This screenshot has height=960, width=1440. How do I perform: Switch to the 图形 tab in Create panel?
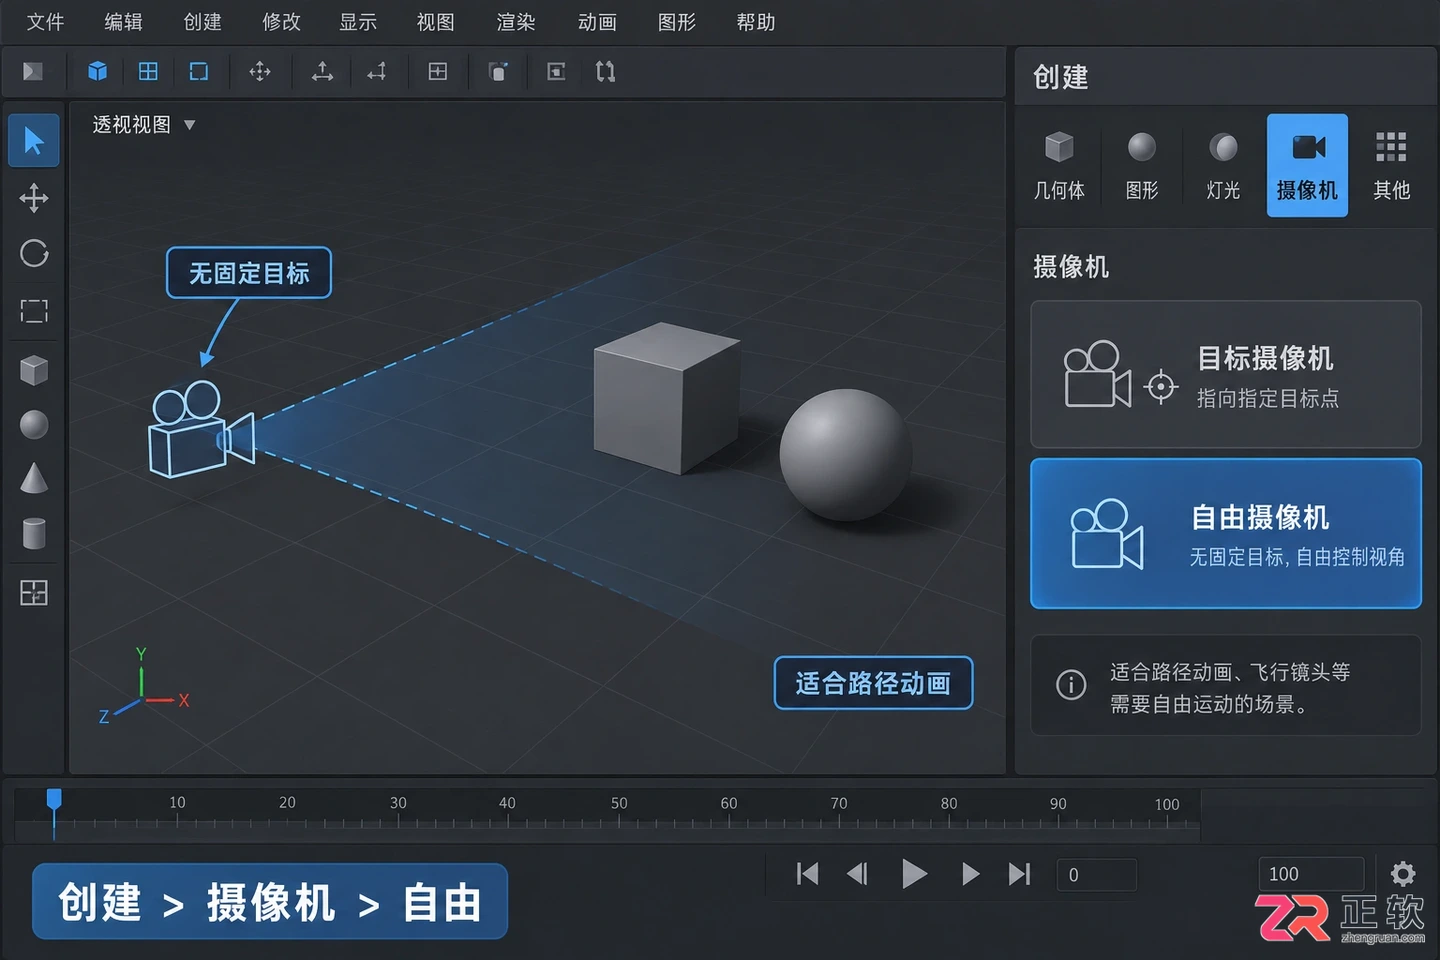point(1142,166)
